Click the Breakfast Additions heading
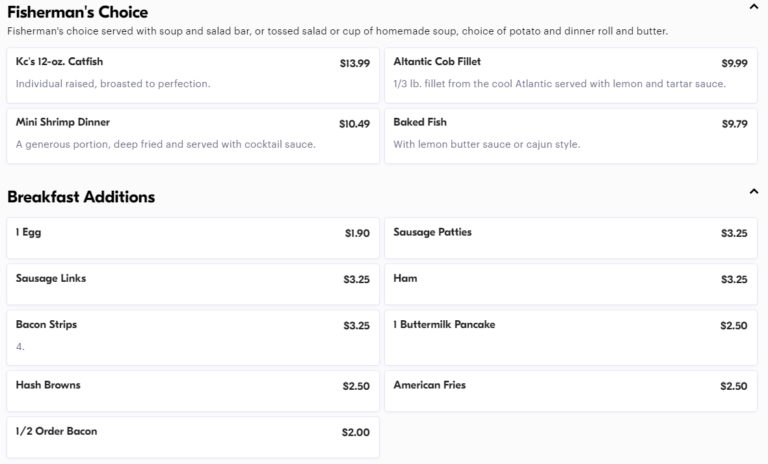This screenshot has width=768, height=464. [81, 196]
